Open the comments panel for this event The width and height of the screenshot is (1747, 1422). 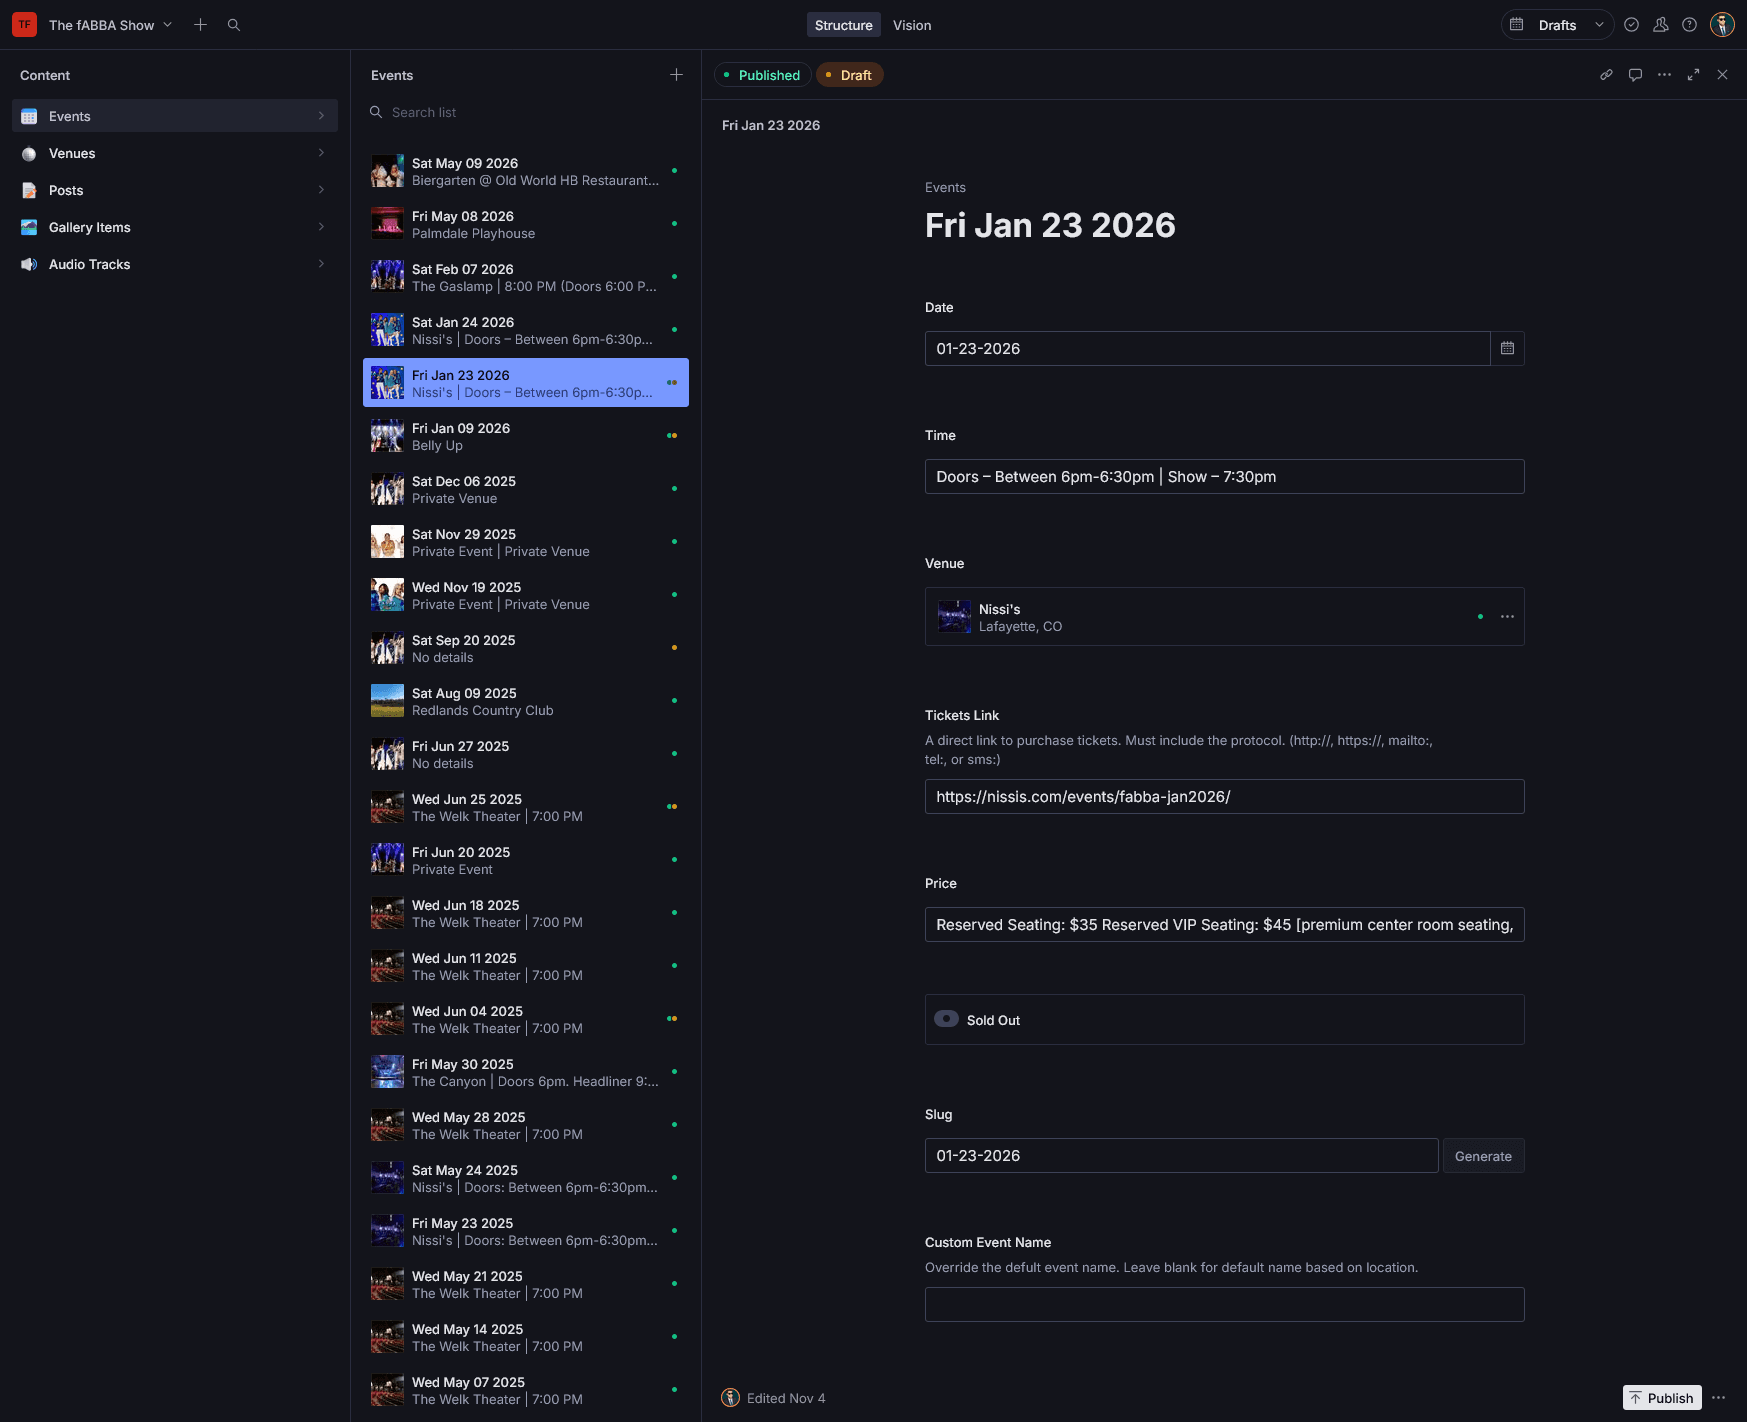[x=1635, y=74]
